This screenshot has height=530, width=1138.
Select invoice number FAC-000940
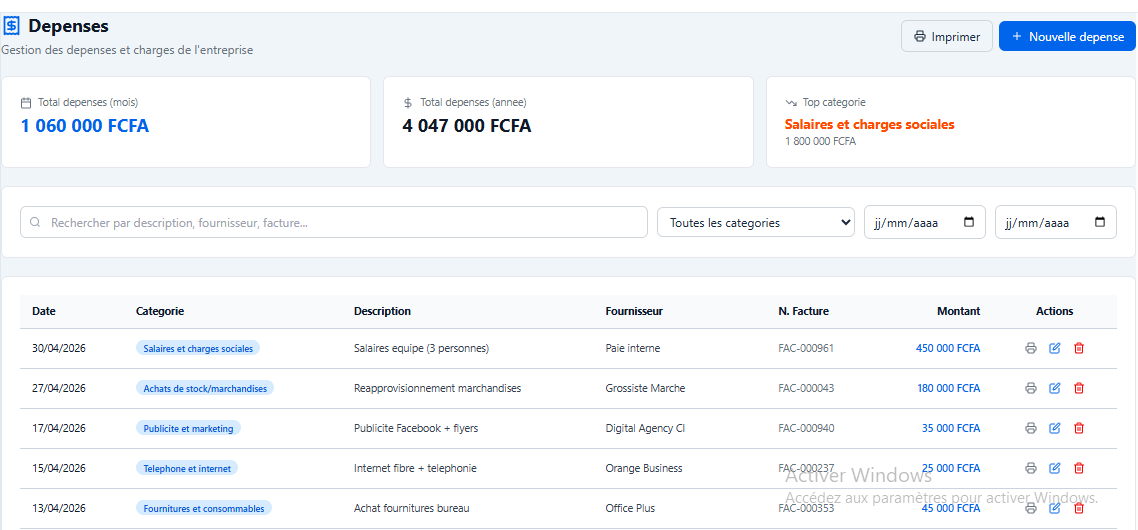[x=806, y=428]
